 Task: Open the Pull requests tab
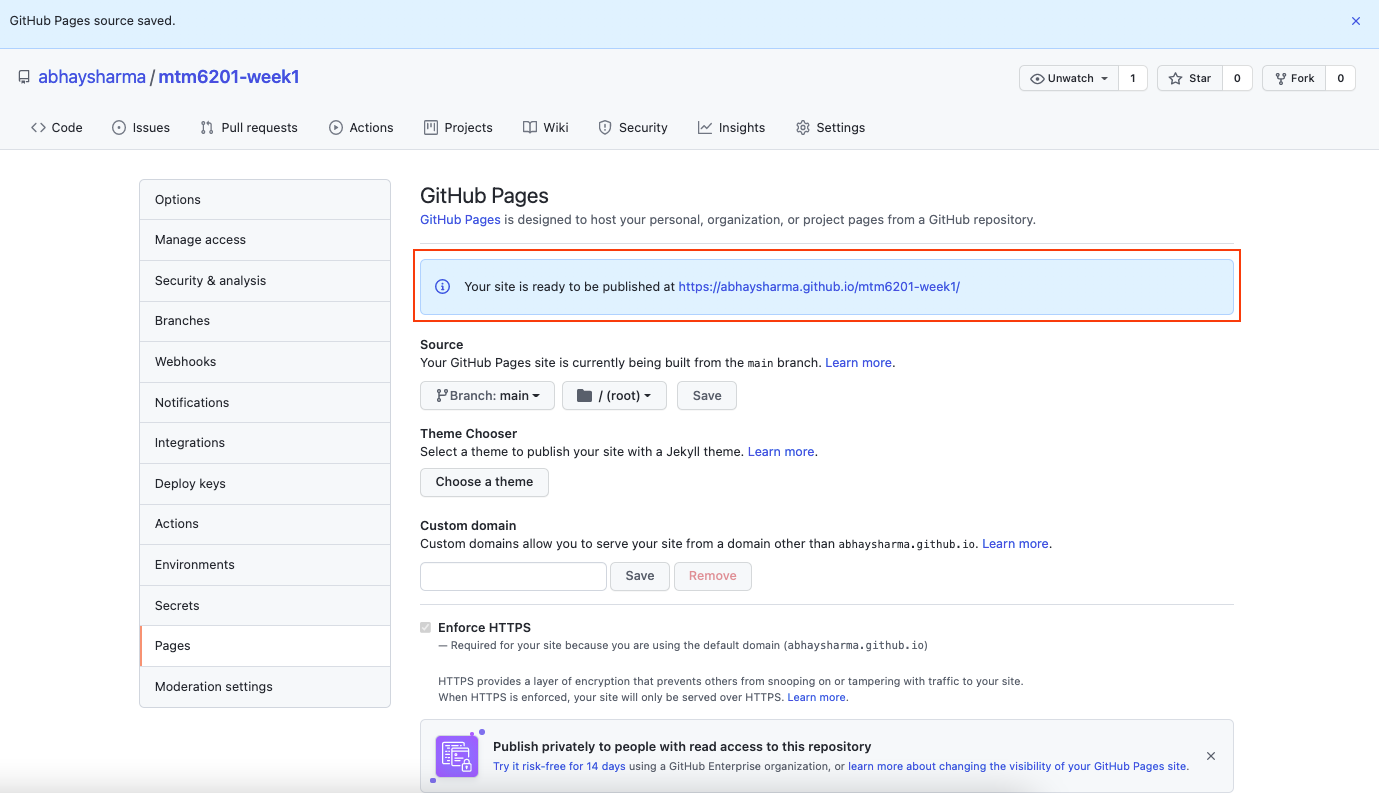pyautogui.click(x=249, y=127)
